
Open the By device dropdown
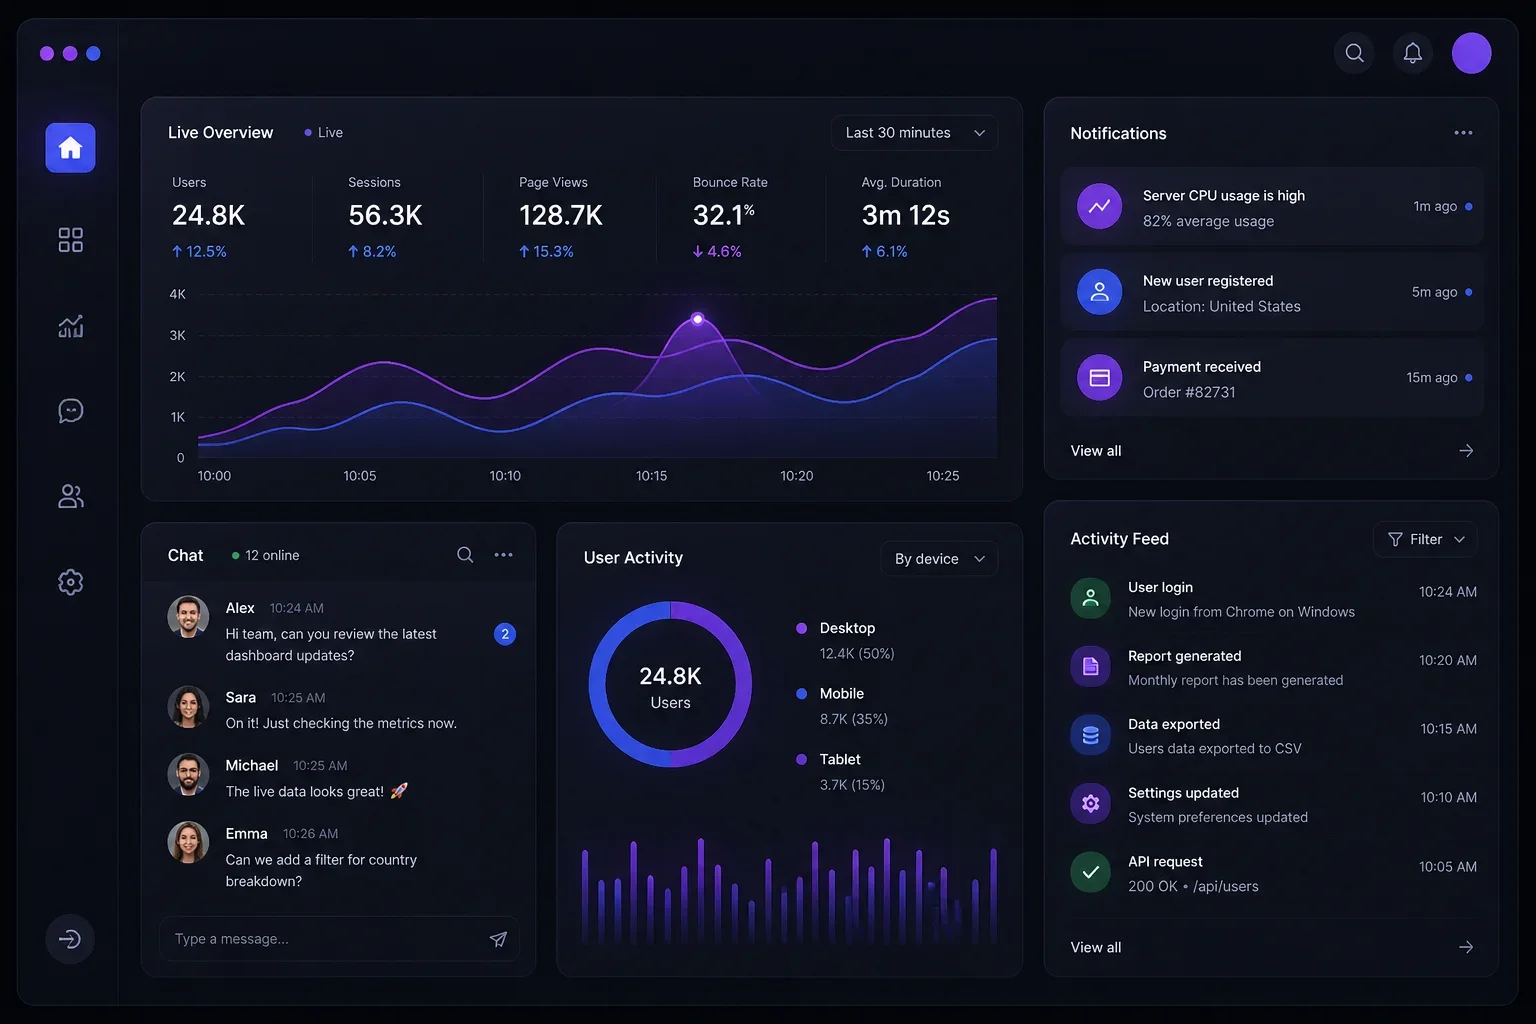(939, 559)
